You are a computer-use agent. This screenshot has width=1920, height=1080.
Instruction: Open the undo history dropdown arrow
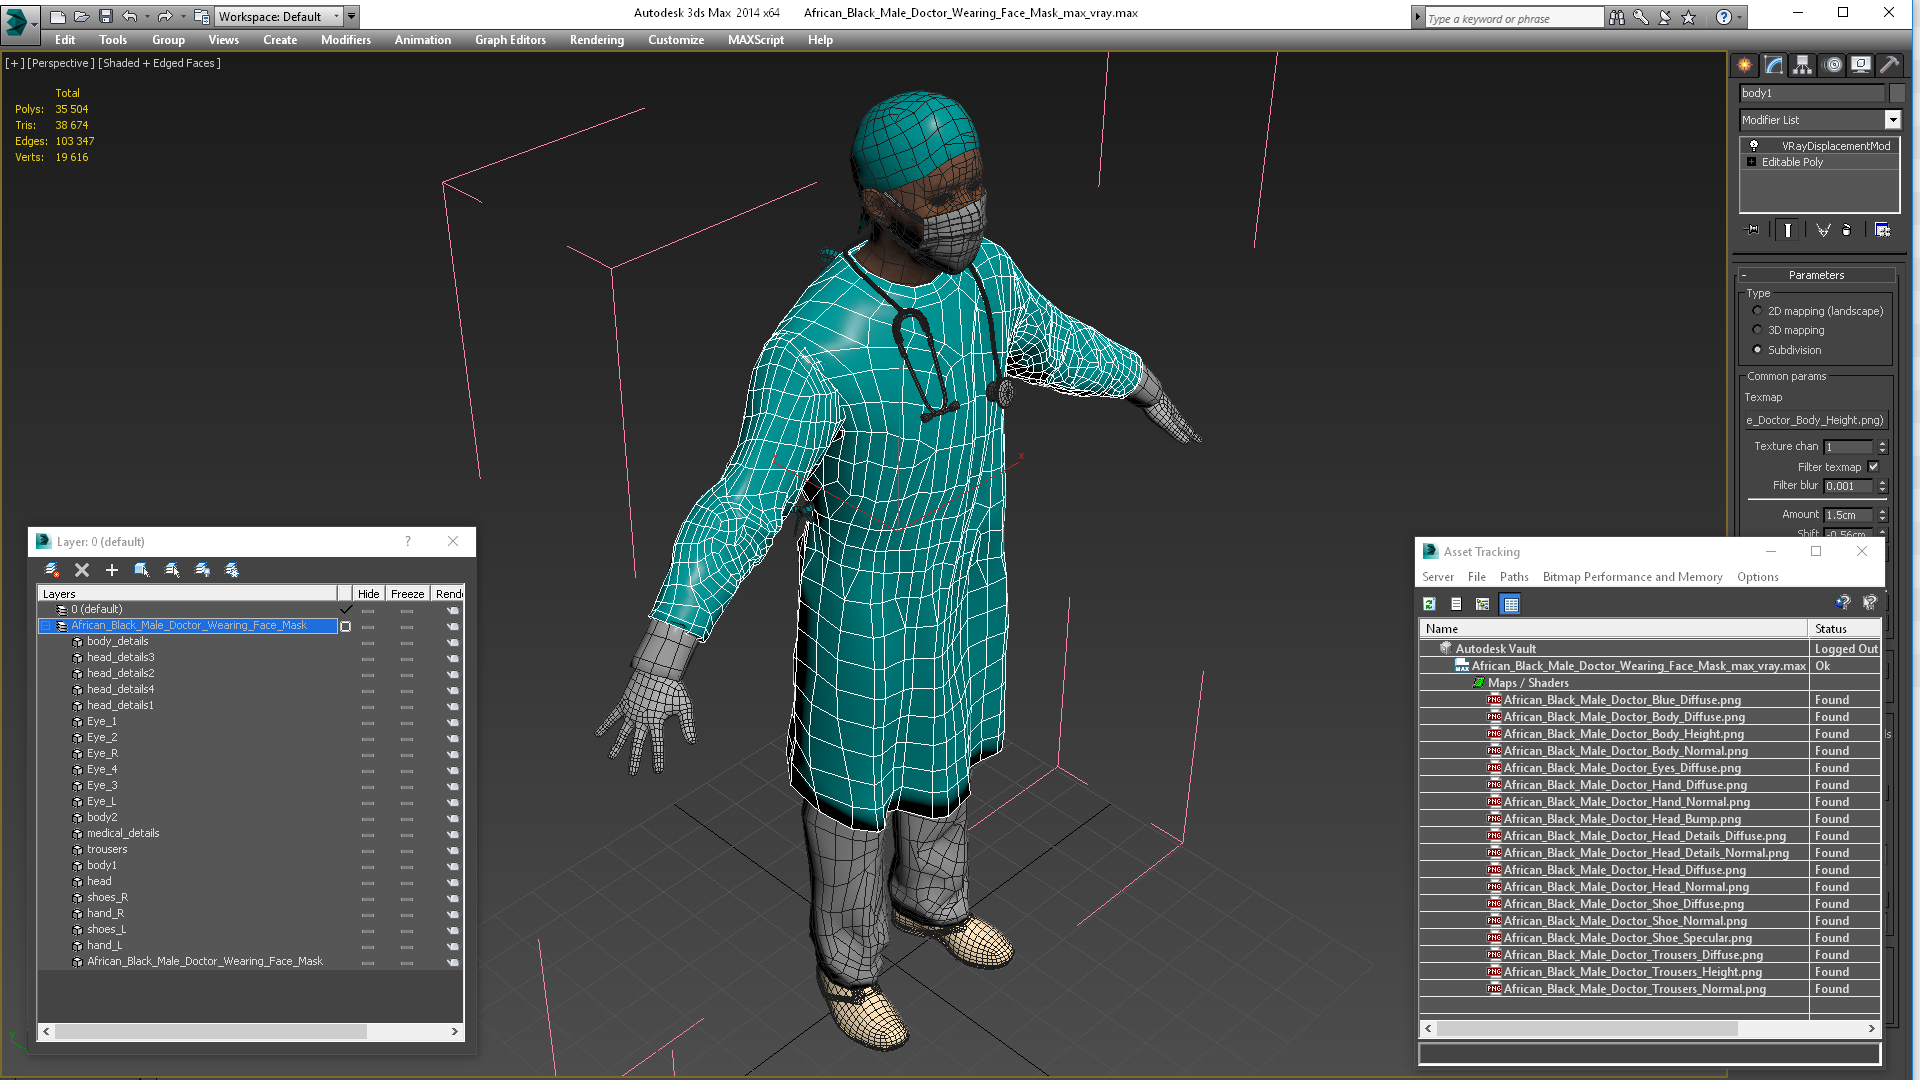(147, 17)
